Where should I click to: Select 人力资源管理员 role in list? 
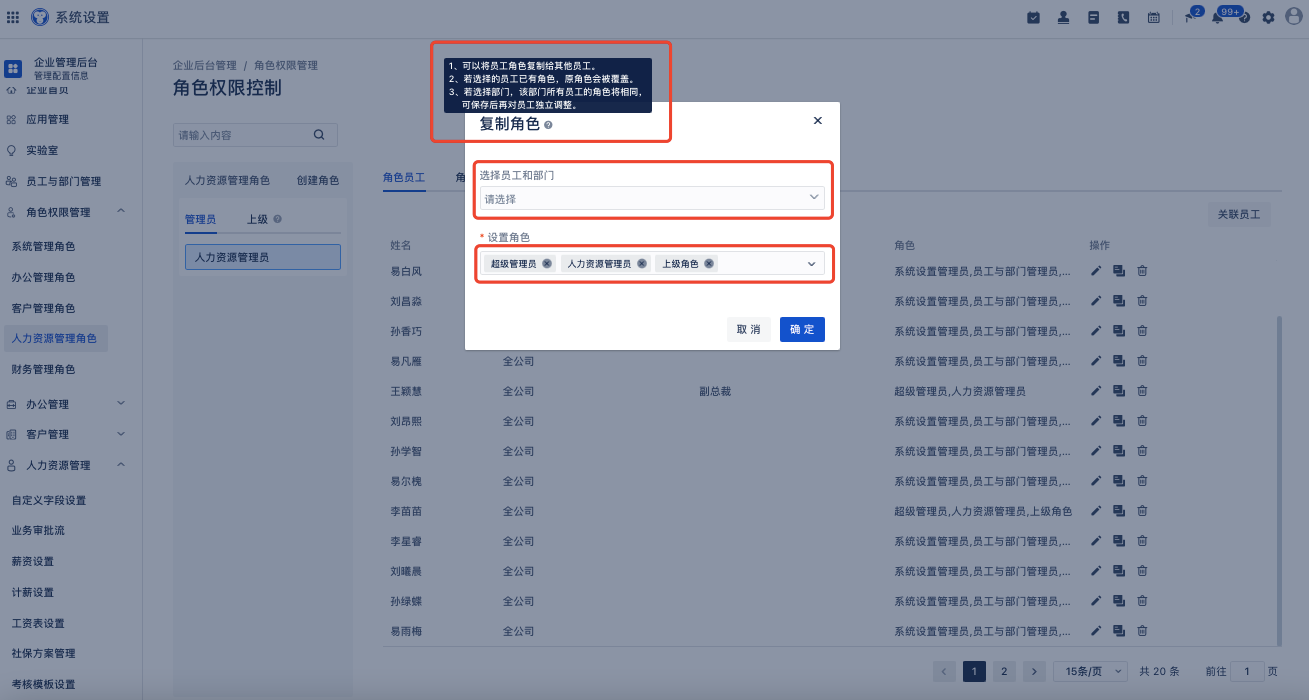click(x=263, y=257)
